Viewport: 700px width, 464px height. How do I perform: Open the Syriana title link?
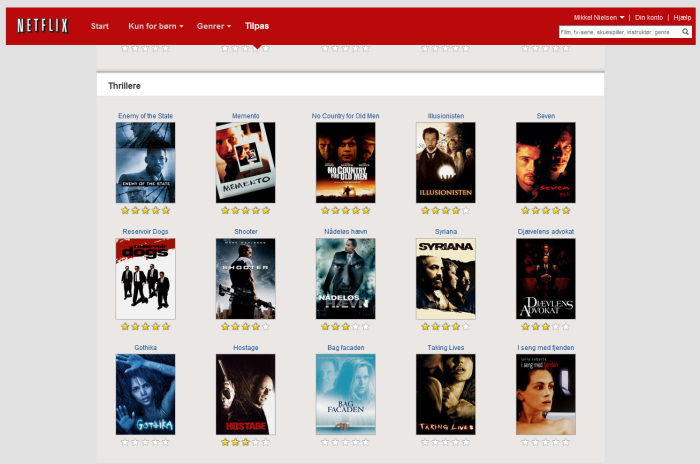click(446, 231)
